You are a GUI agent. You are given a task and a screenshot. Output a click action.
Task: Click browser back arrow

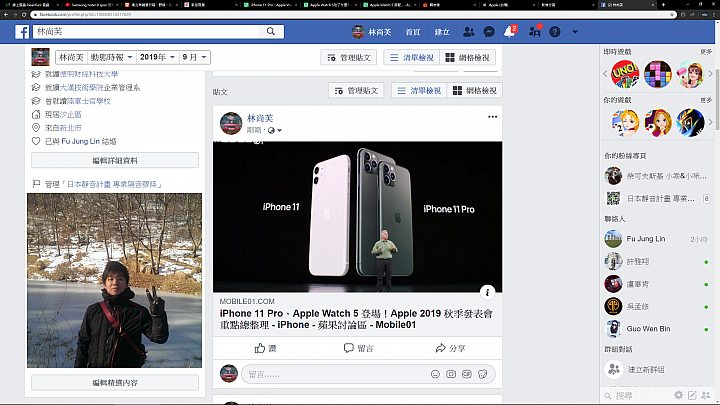point(6,15)
